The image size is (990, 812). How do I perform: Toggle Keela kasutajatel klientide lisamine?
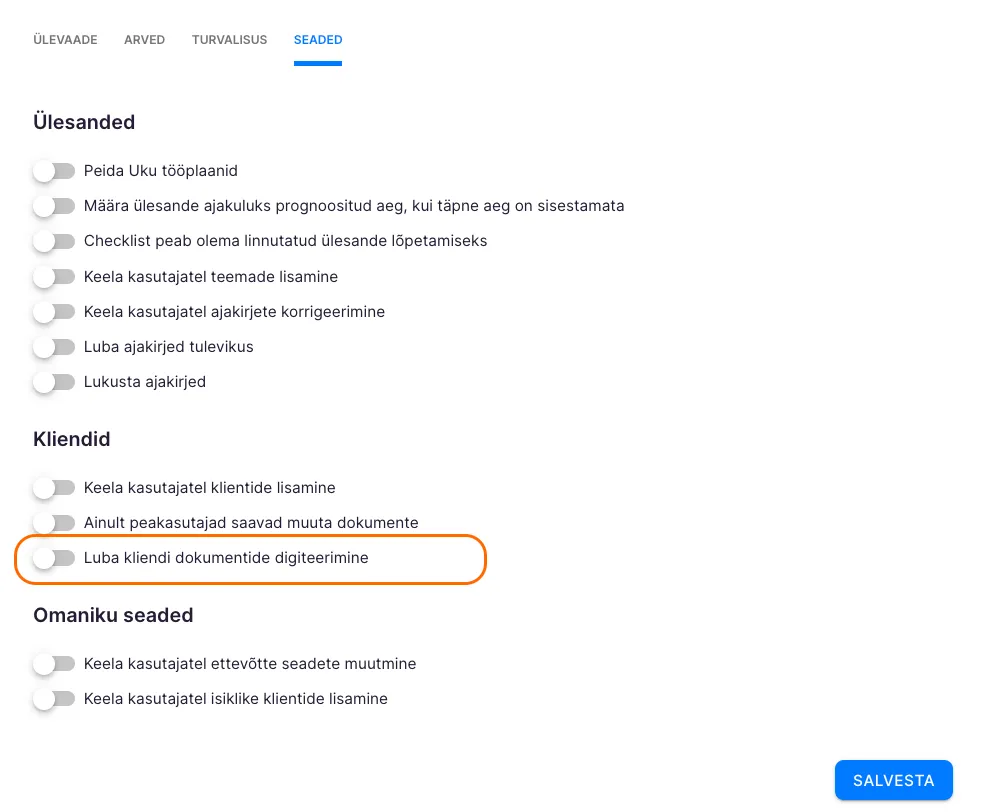(54, 488)
